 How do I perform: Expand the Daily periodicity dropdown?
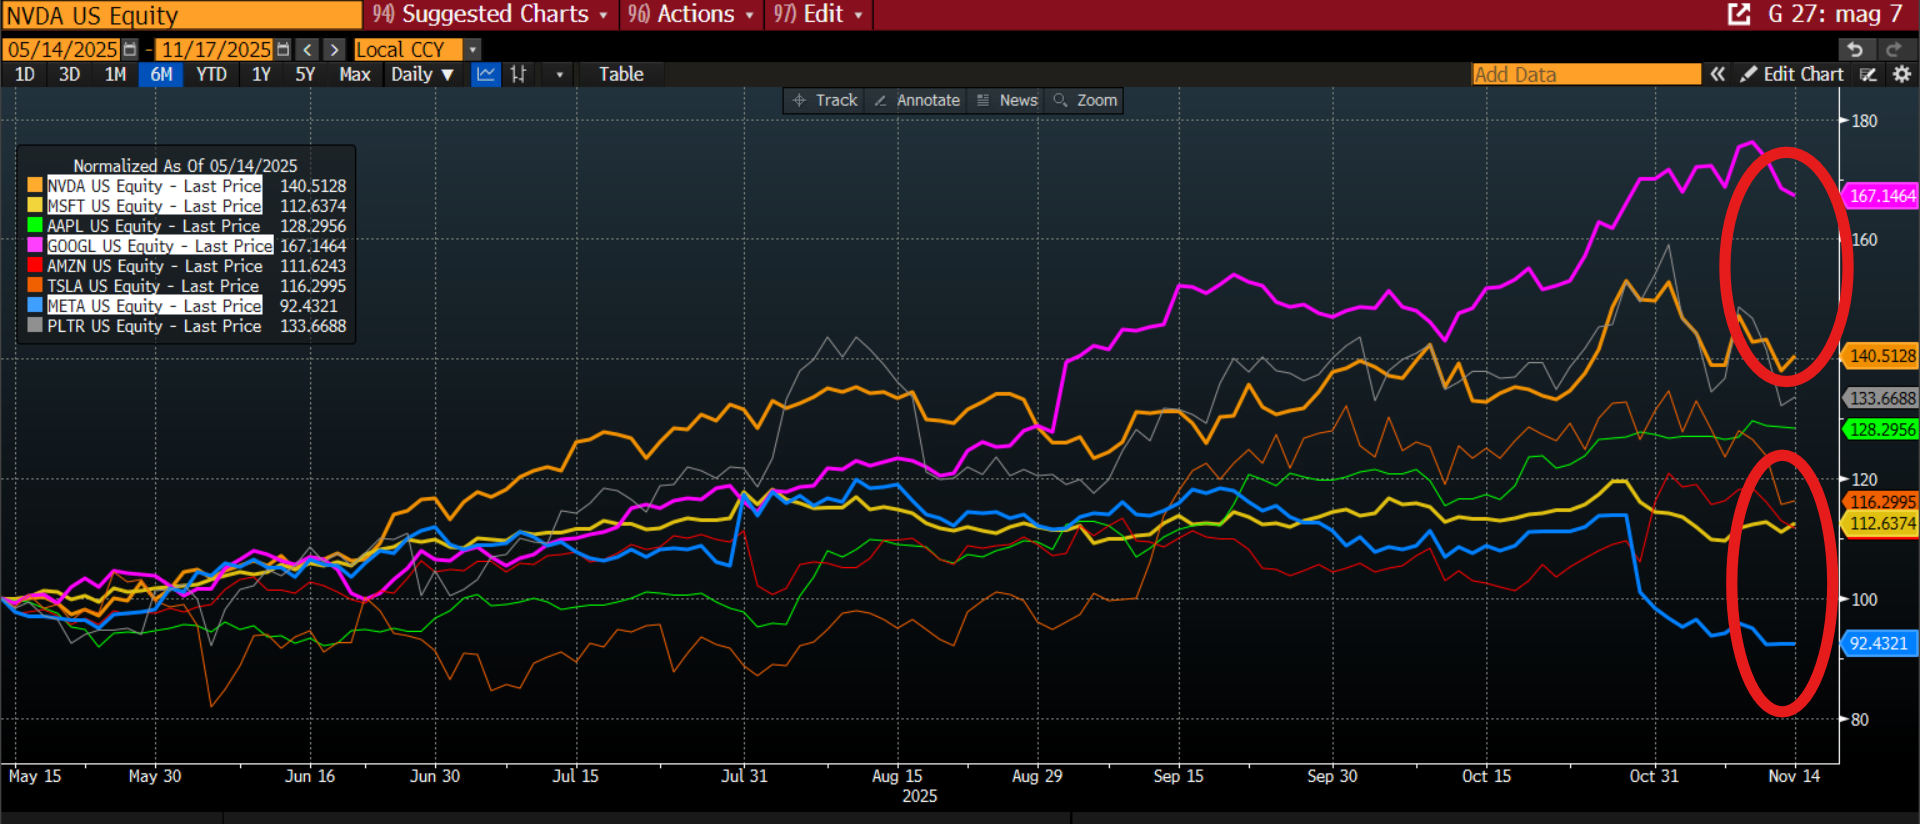(x=422, y=74)
